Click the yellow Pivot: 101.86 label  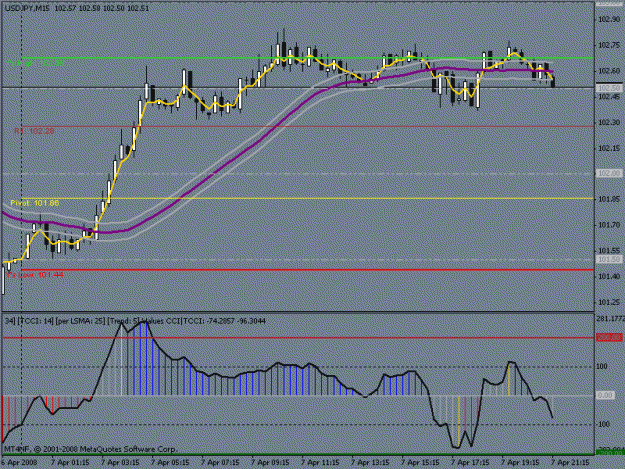tap(35, 203)
